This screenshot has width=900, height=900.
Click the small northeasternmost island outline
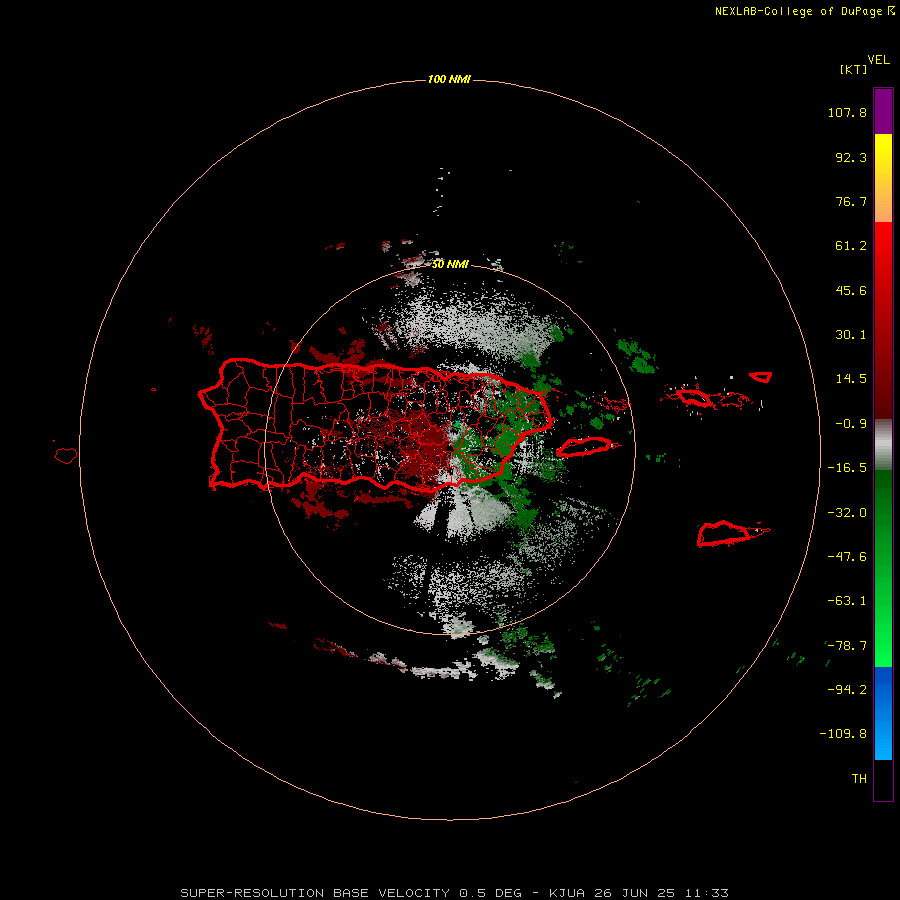761,377
